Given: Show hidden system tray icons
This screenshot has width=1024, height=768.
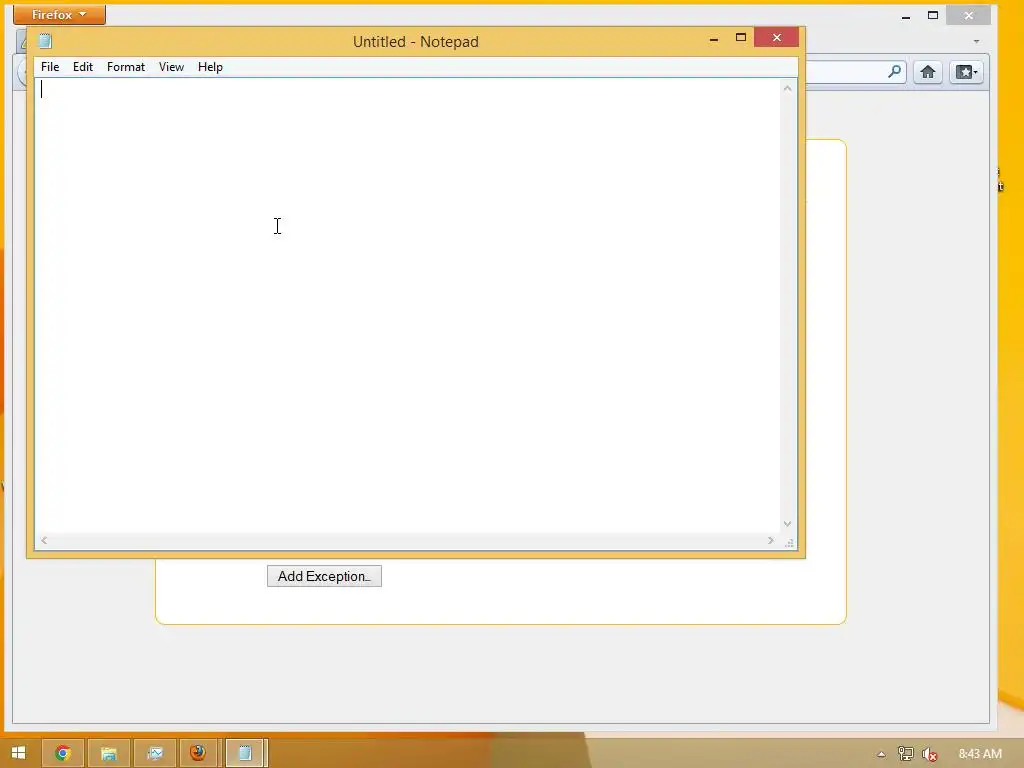Looking at the screenshot, I should click(x=881, y=754).
